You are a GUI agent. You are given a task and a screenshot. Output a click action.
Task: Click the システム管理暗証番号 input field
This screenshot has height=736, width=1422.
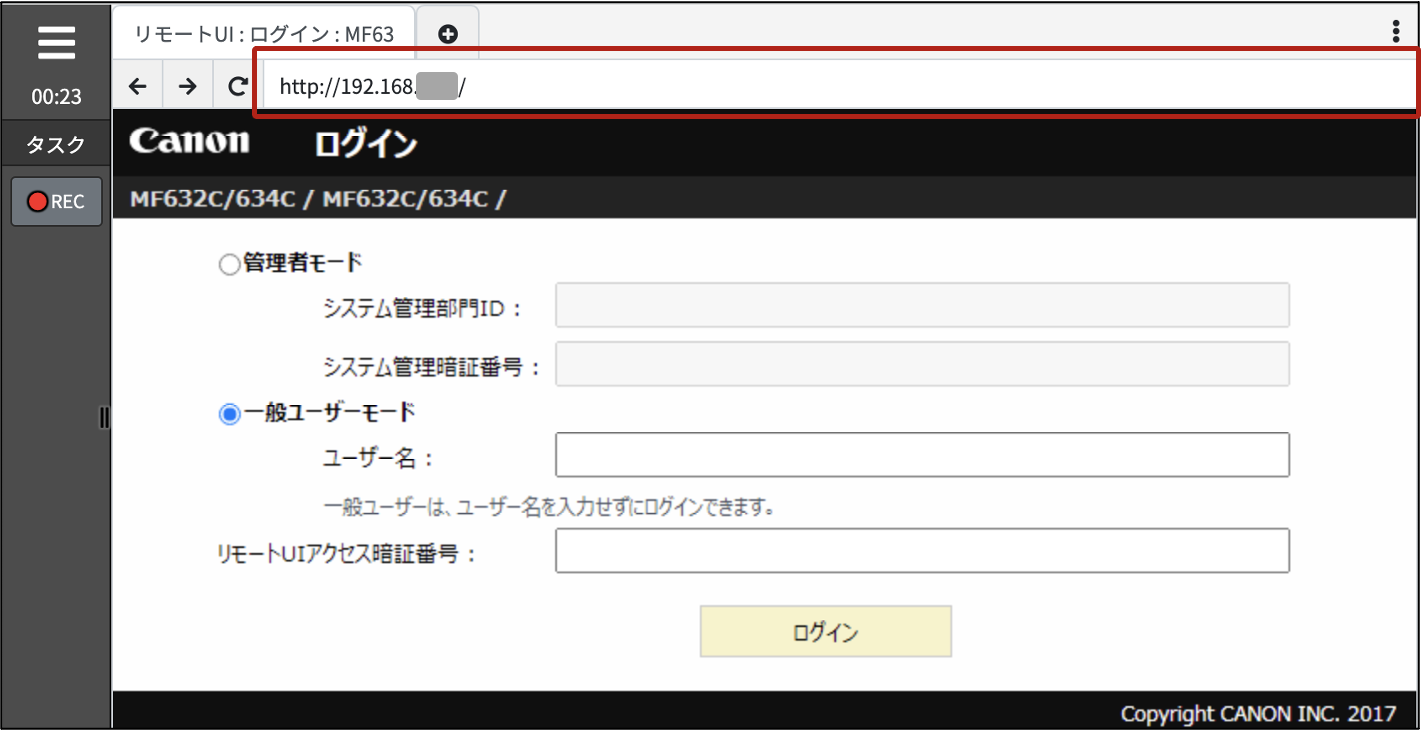[x=922, y=364]
